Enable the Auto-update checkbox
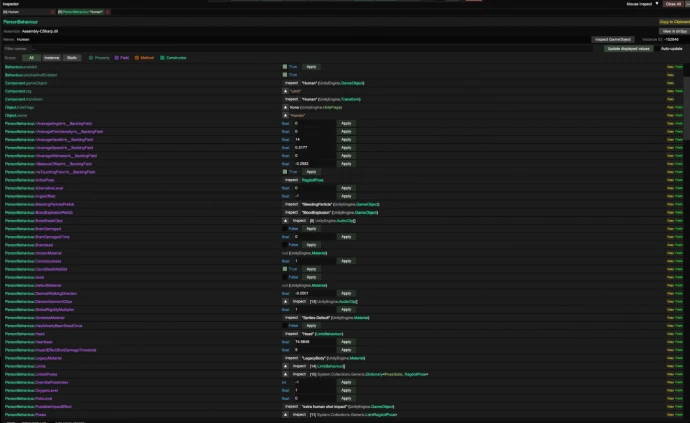The height and width of the screenshot is (423, 690). pyautogui.click(x=657, y=48)
